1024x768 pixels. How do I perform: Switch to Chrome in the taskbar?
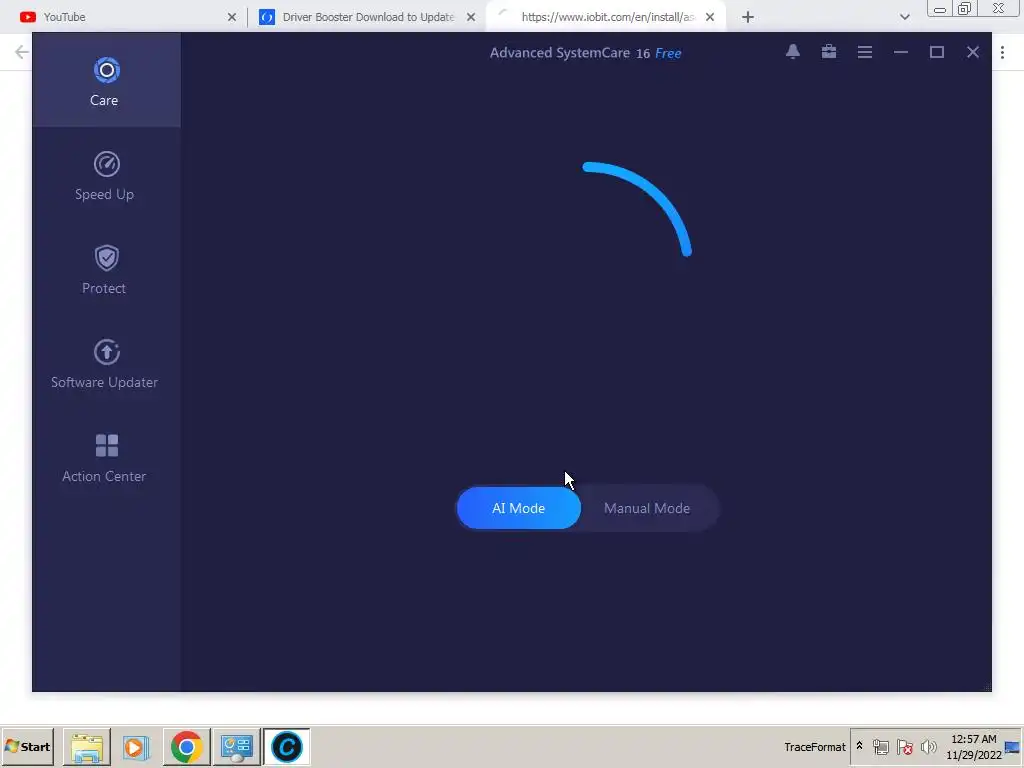pyautogui.click(x=186, y=746)
